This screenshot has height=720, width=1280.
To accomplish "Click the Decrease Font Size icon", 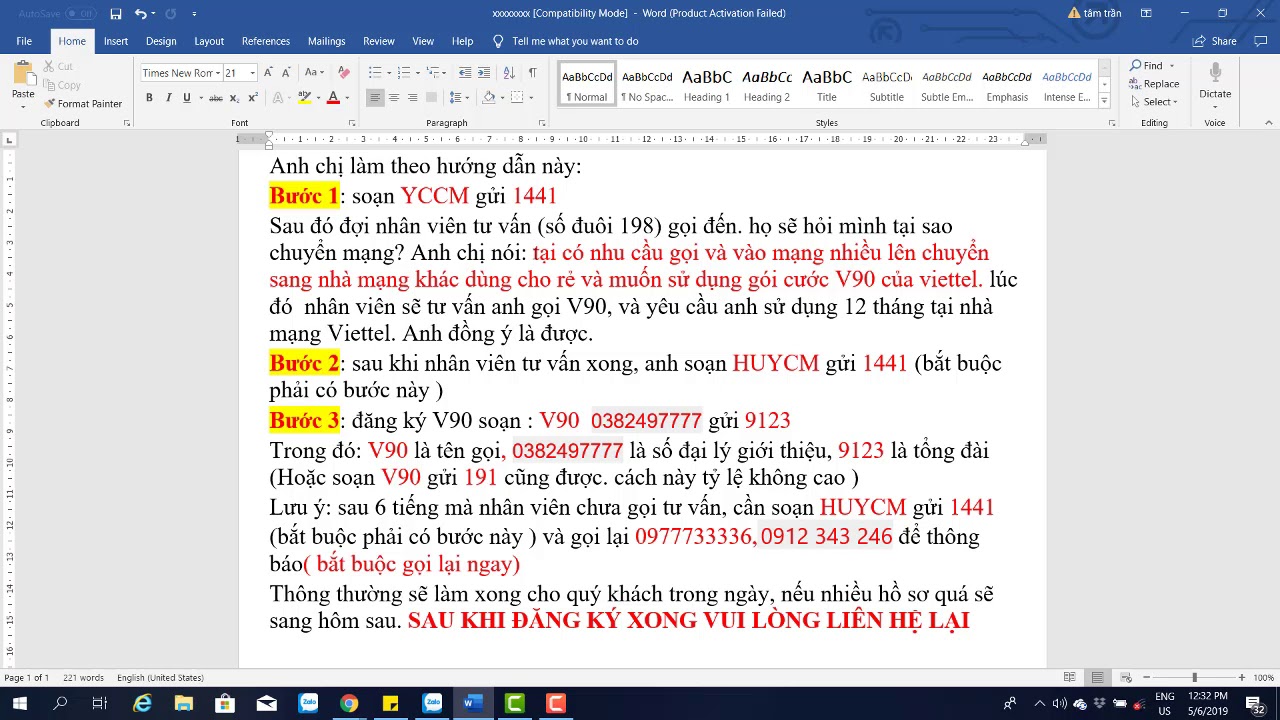I will [287, 73].
